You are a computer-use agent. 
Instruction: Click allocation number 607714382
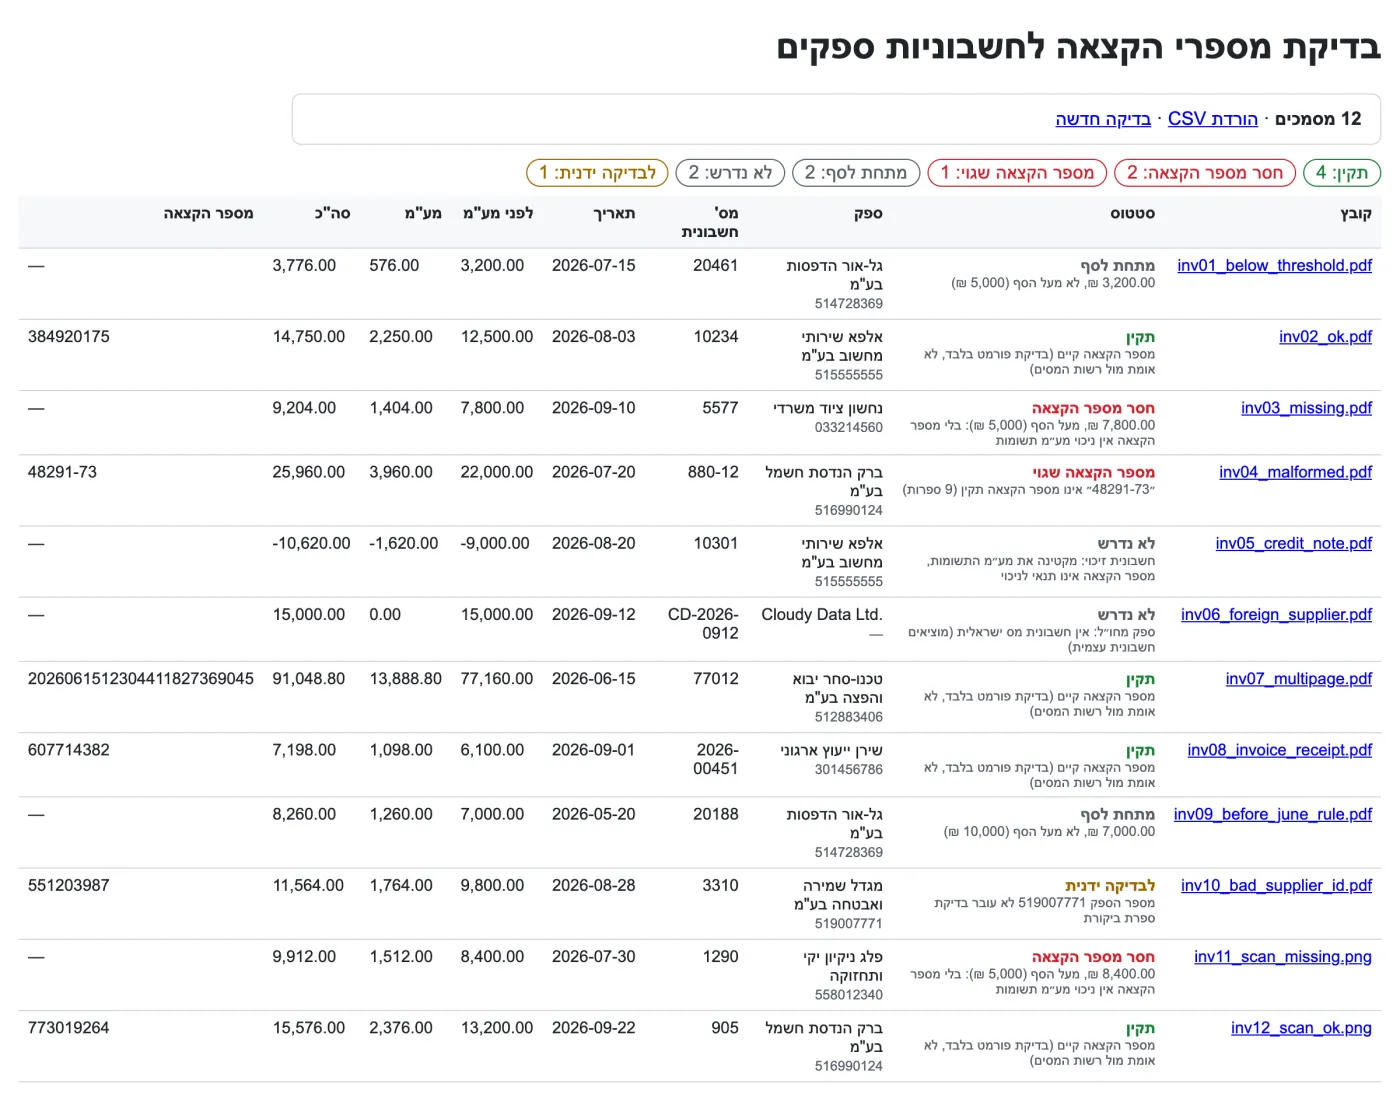69,750
